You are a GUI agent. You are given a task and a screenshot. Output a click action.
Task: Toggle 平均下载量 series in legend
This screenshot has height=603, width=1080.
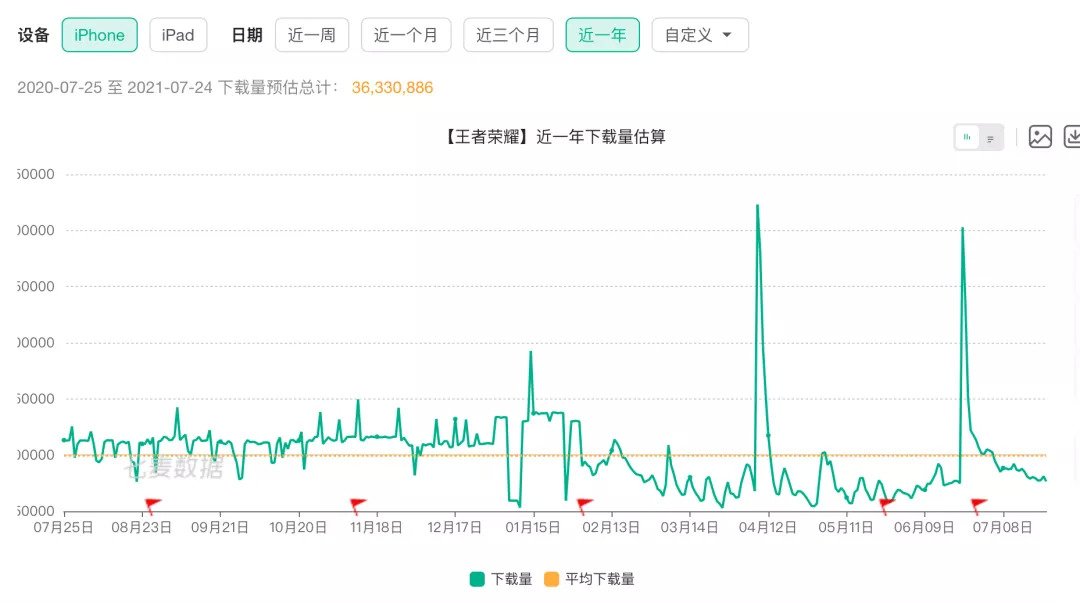pyautogui.click(x=589, y=579)
